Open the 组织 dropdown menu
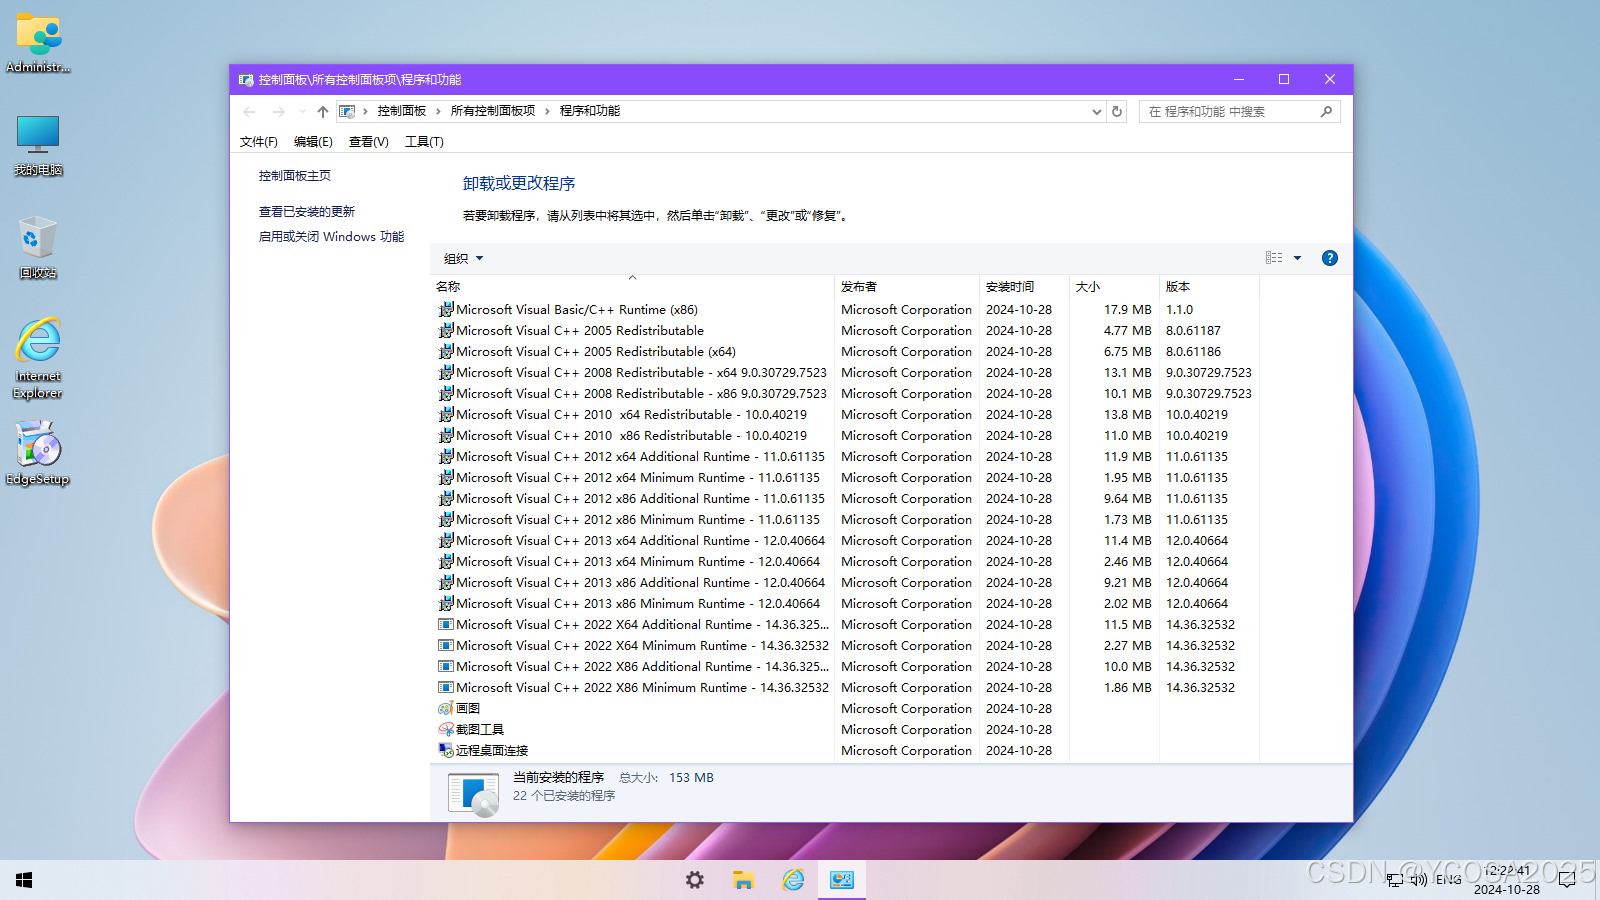 click(x=464, y=259)
